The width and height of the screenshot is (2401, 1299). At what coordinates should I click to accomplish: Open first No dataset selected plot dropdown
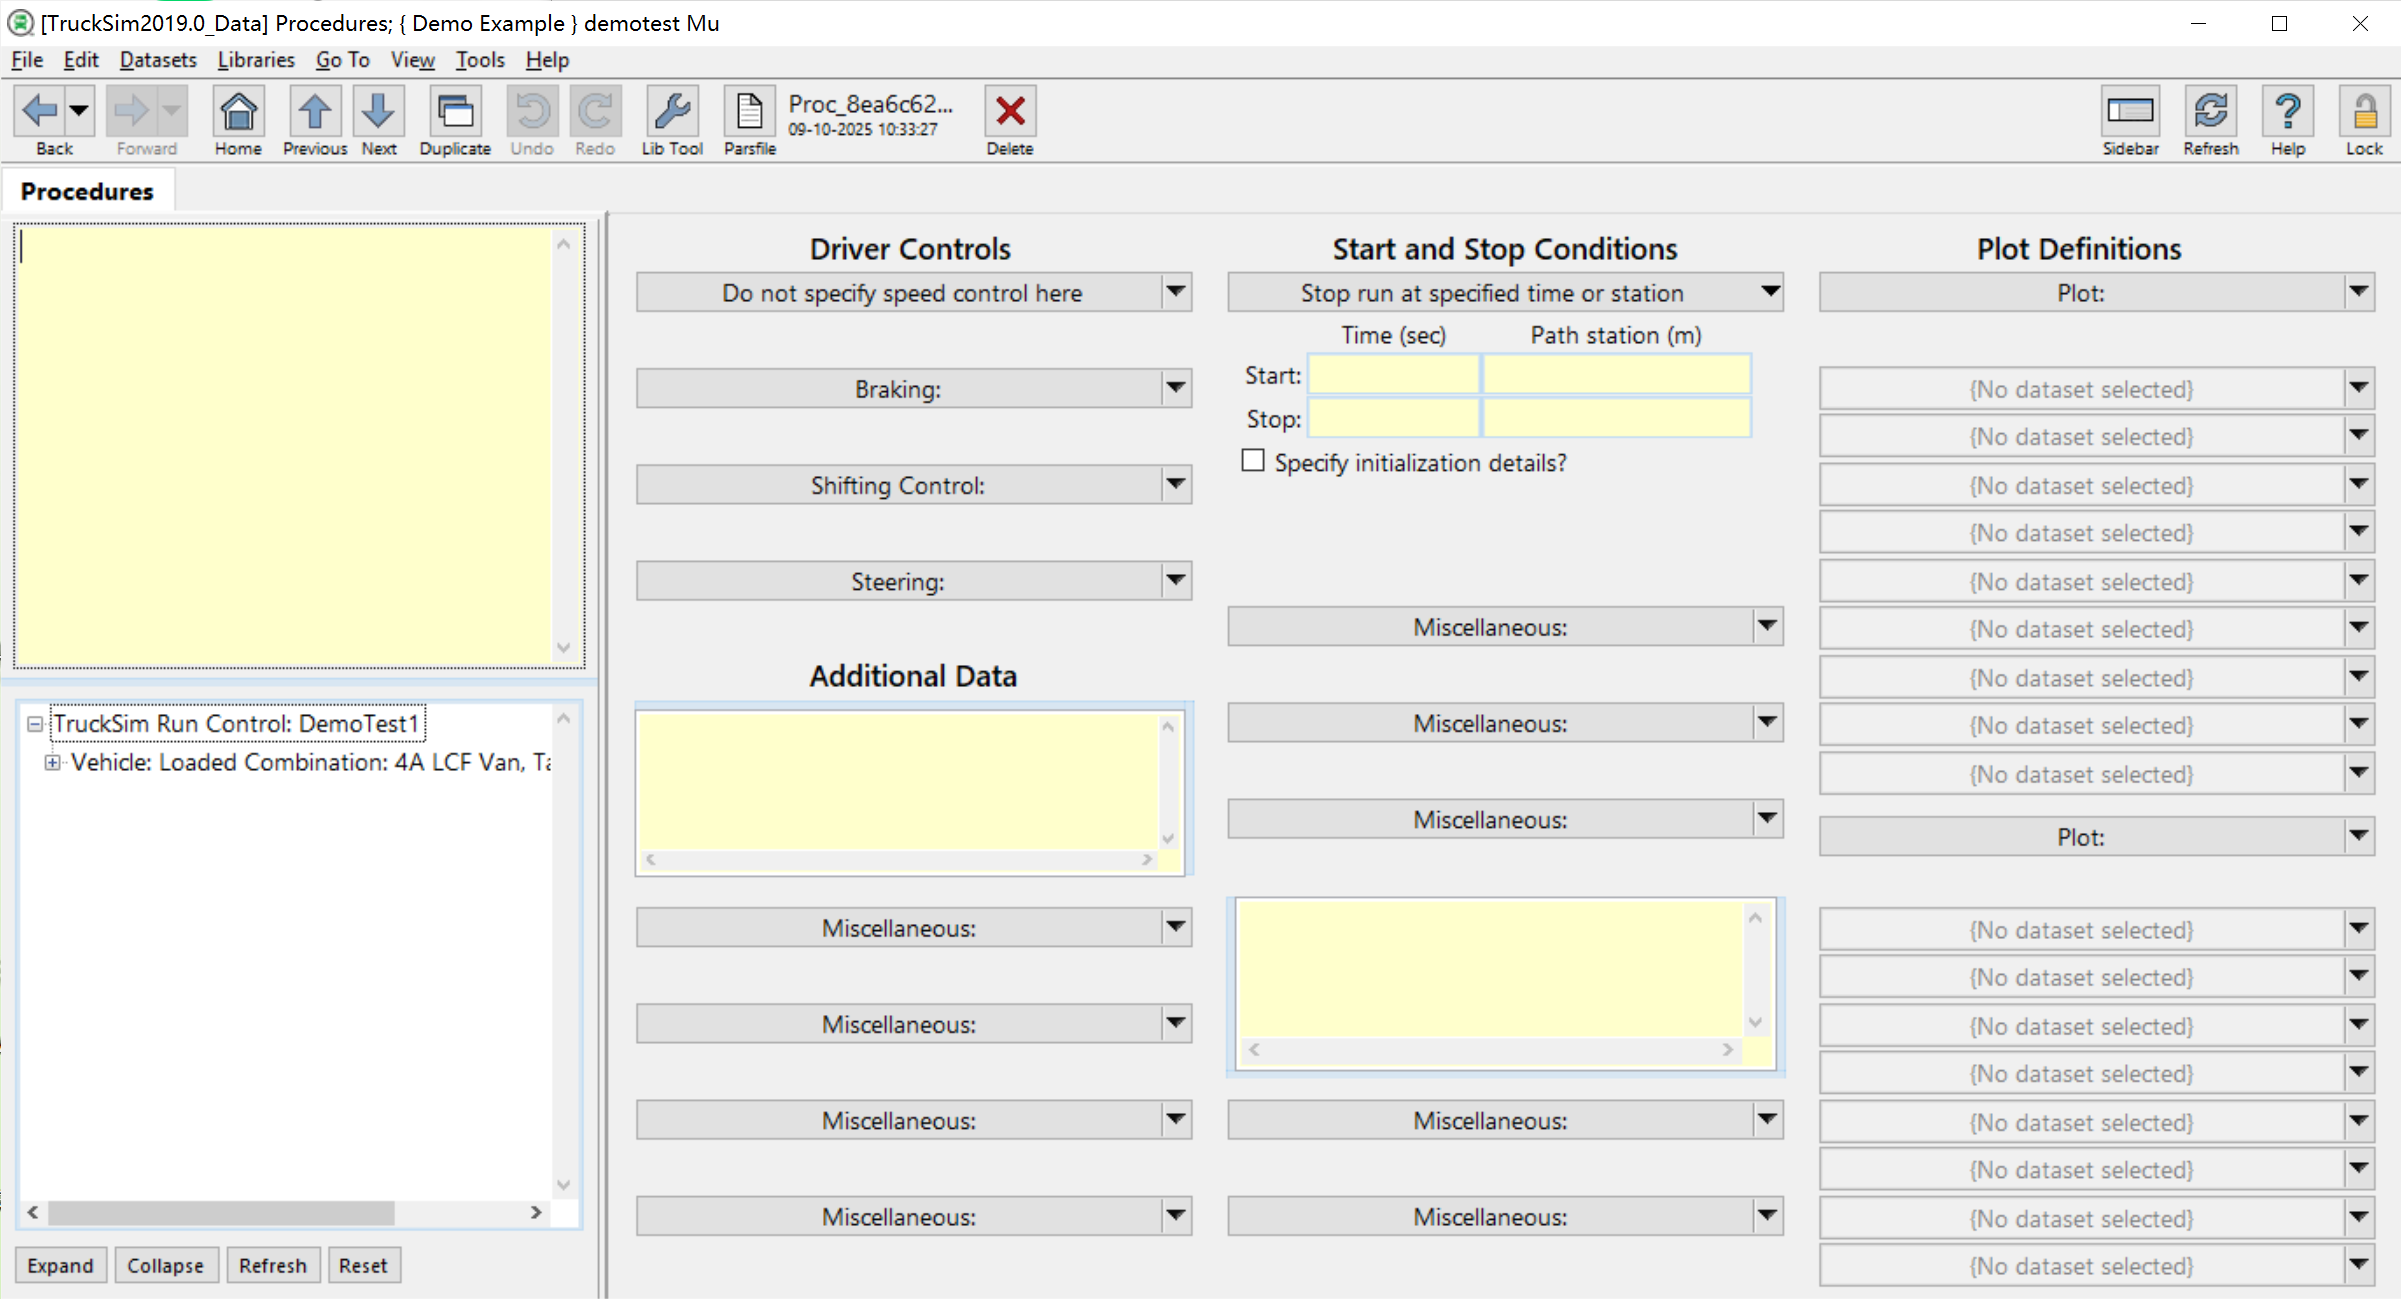click(x=2359, y=388)
